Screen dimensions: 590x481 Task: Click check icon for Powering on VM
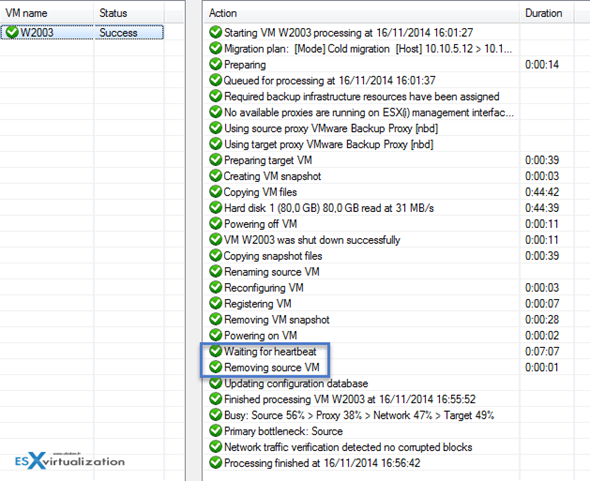[216, 335]
